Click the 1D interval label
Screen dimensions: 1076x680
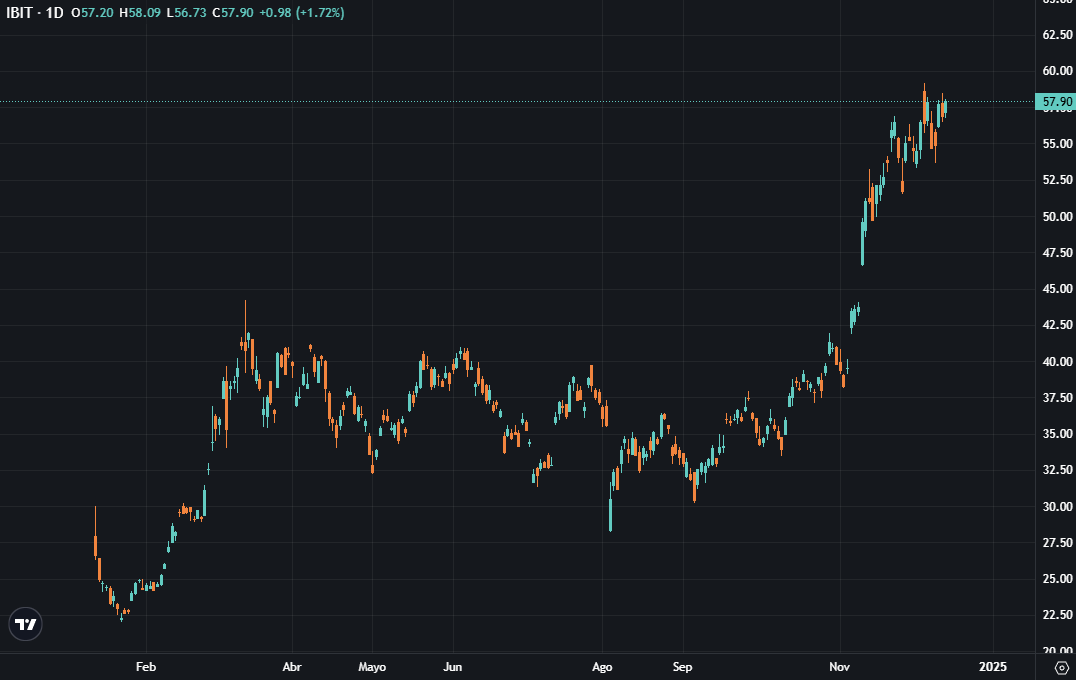point(54,12)
